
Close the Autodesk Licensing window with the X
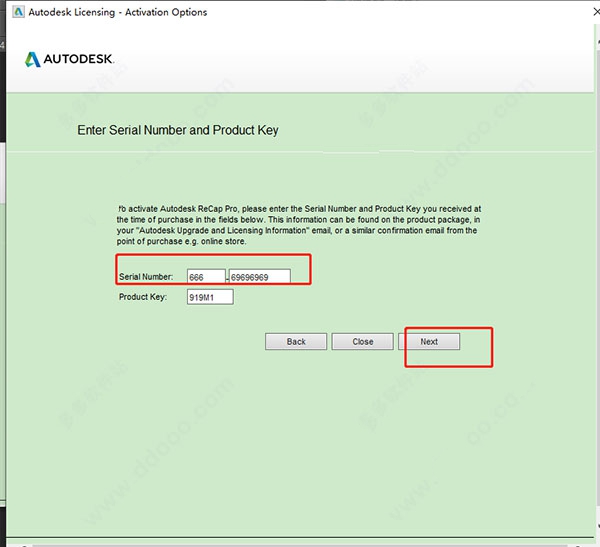click(x=596, y=12)
